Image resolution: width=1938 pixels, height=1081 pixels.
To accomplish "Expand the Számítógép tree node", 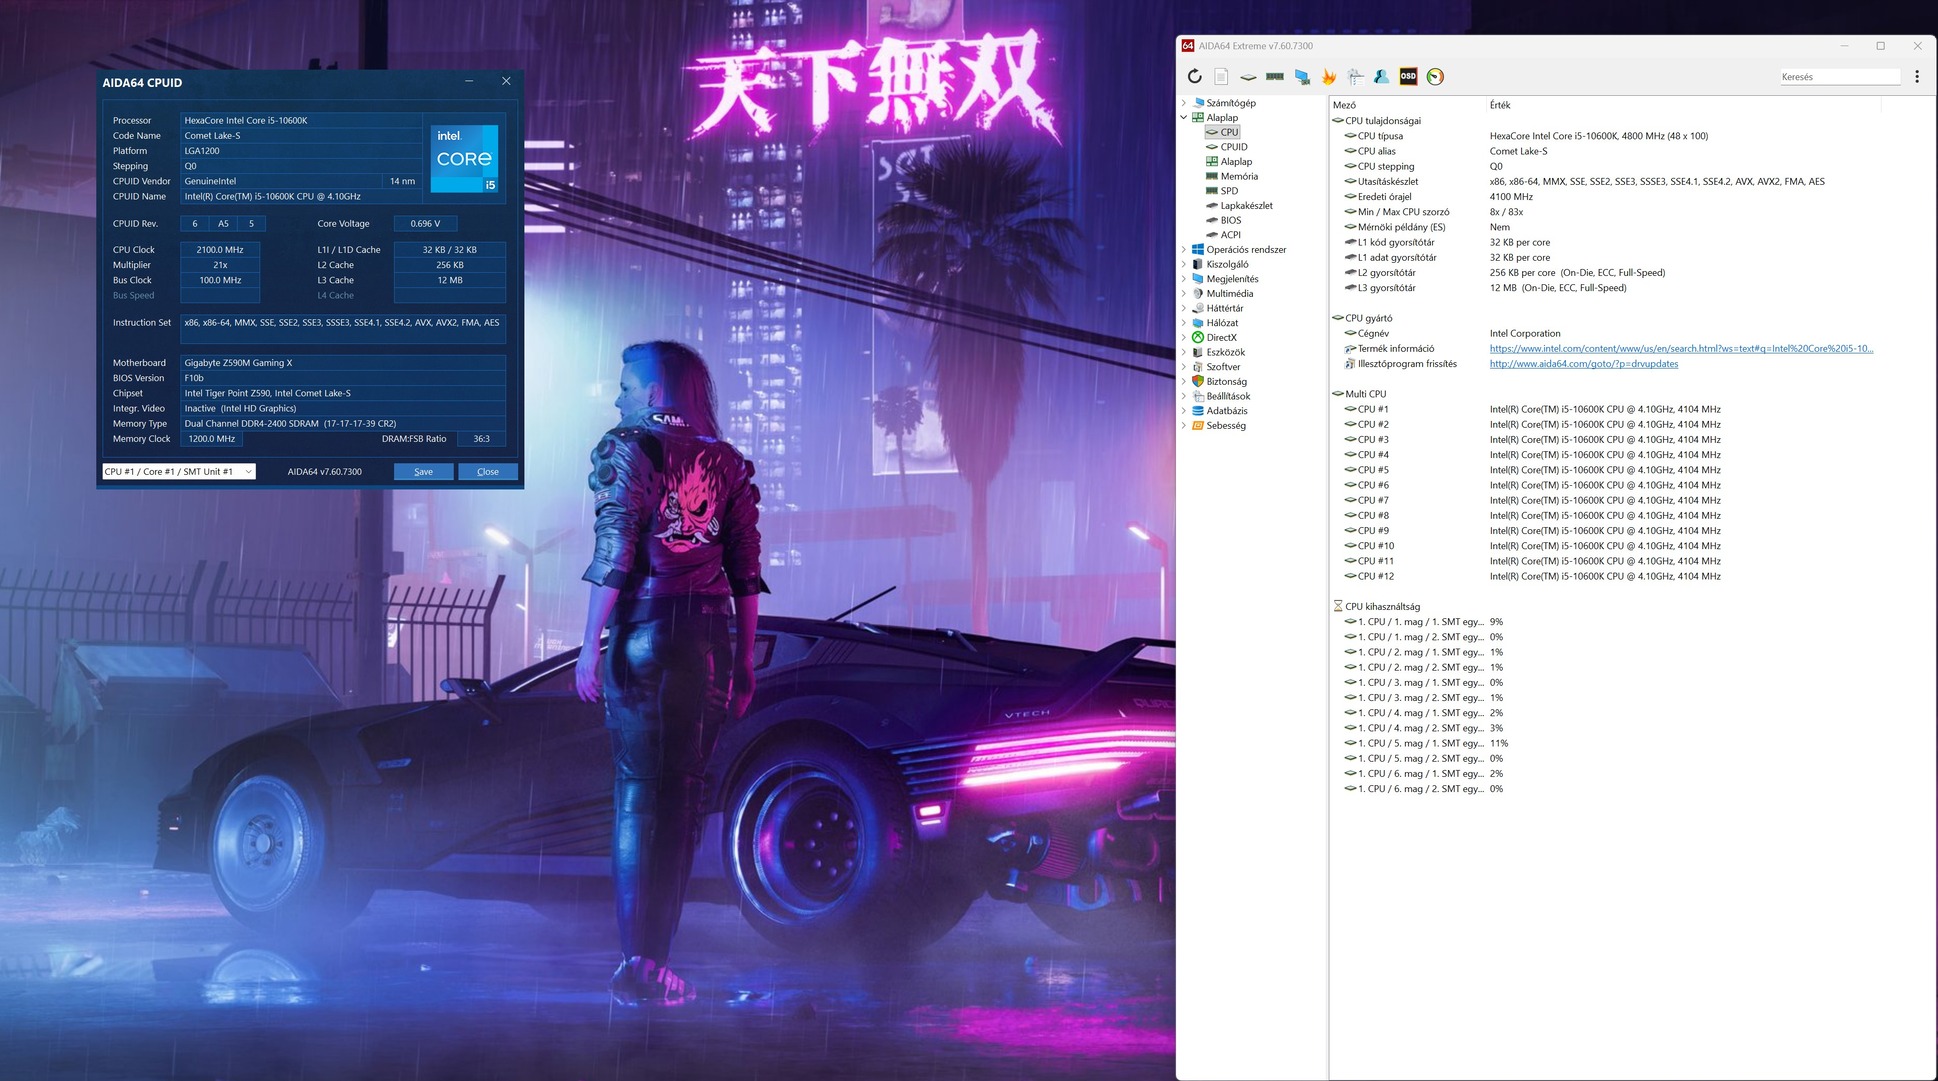I will (1184, 103).
